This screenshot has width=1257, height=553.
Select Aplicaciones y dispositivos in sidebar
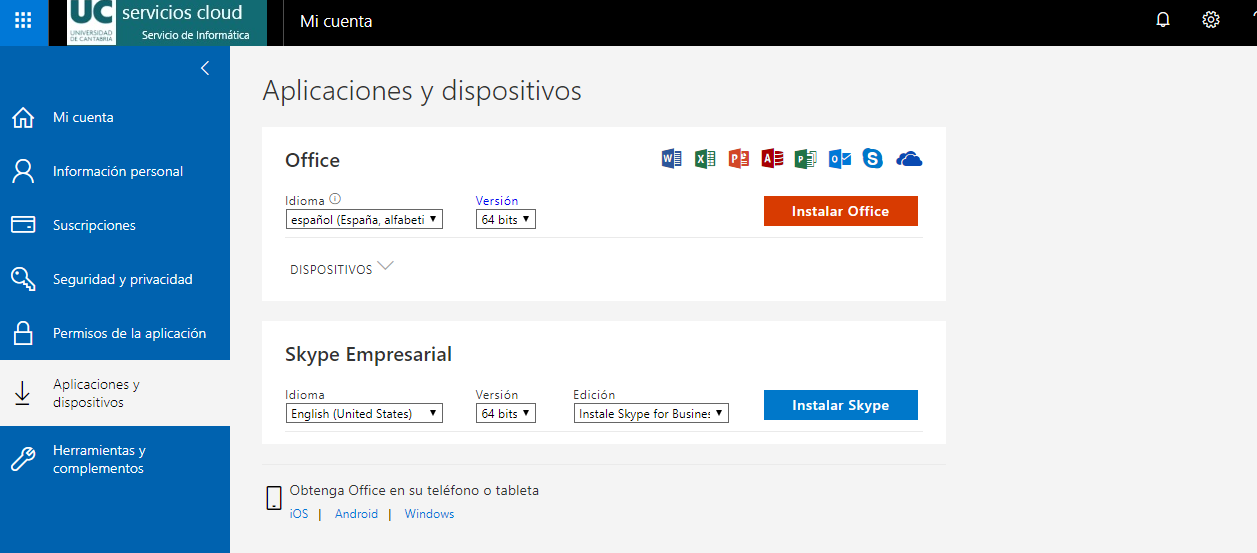[x=115, y=393]
